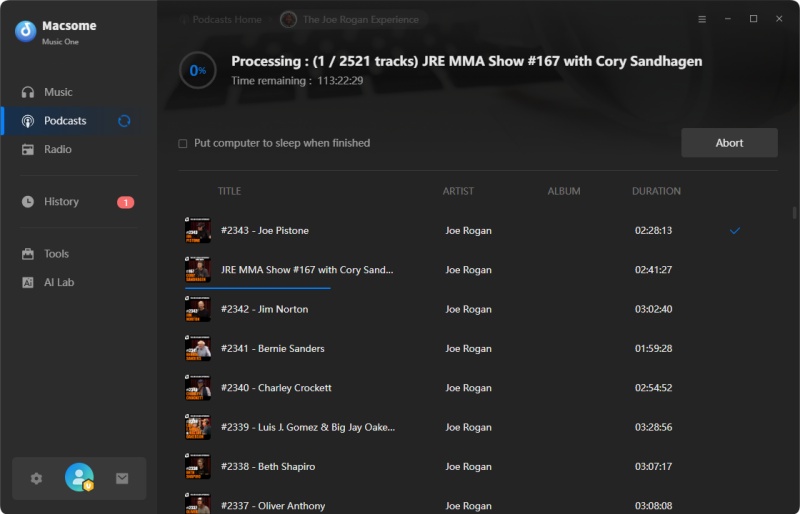Click the DURATION column header
The height and width of the screenshot is (514, 800).
[656, 191]
